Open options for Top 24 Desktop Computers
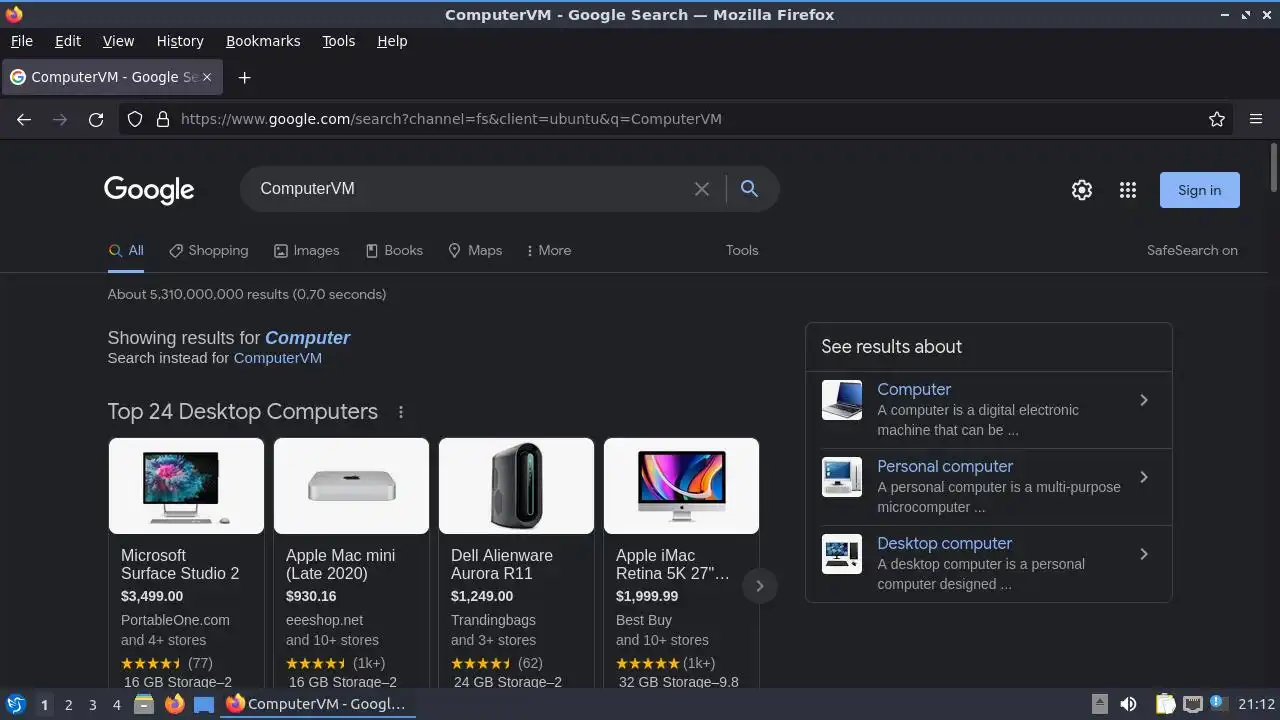This screenshot has height=720, width=1280. click(x=401, y=412)
